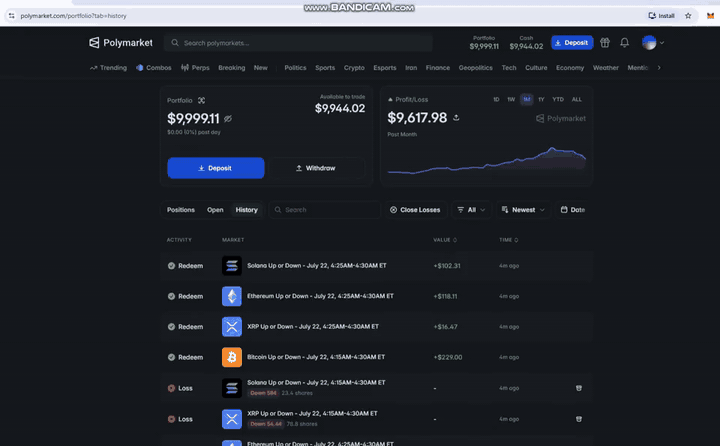Image resolution: width=720 pixels, height=446 pixels.
Task: Click the Search polymarkets field
Action: (298, 43)
